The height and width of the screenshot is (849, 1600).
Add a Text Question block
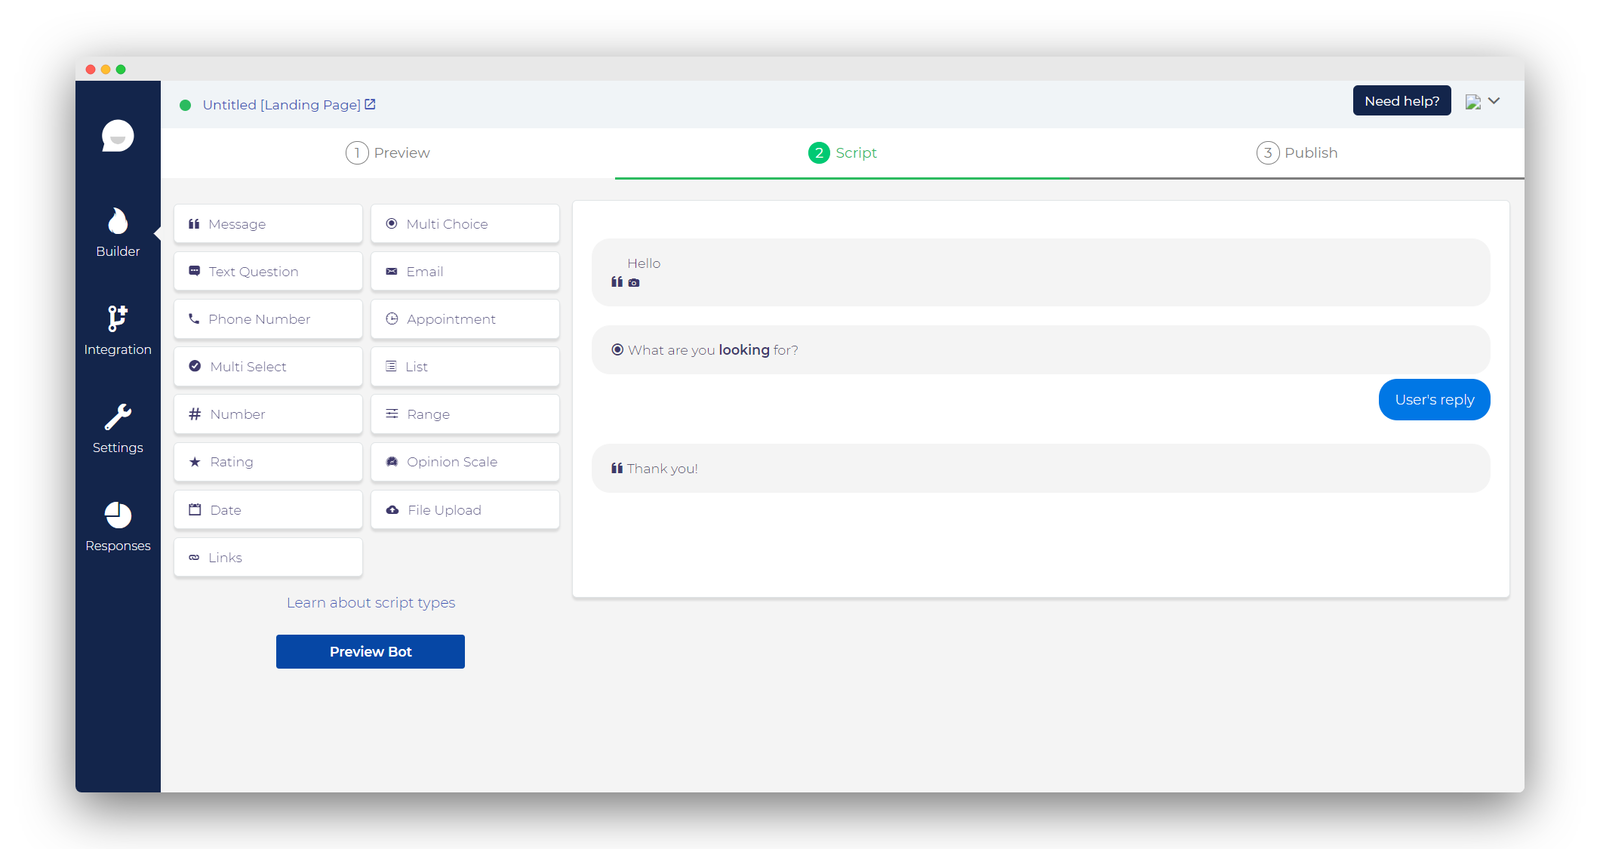click(x=268, y=271)
